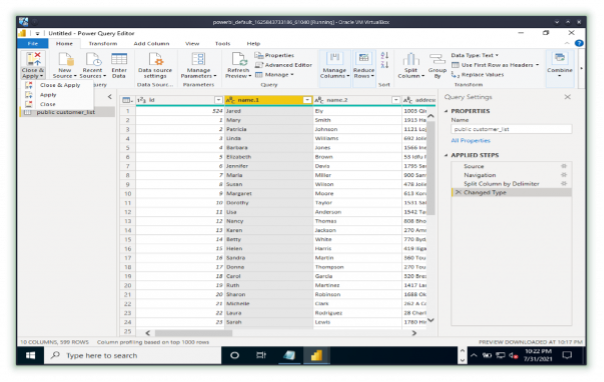
Task: Click the Enter Data icon
Action: (119, 60)
